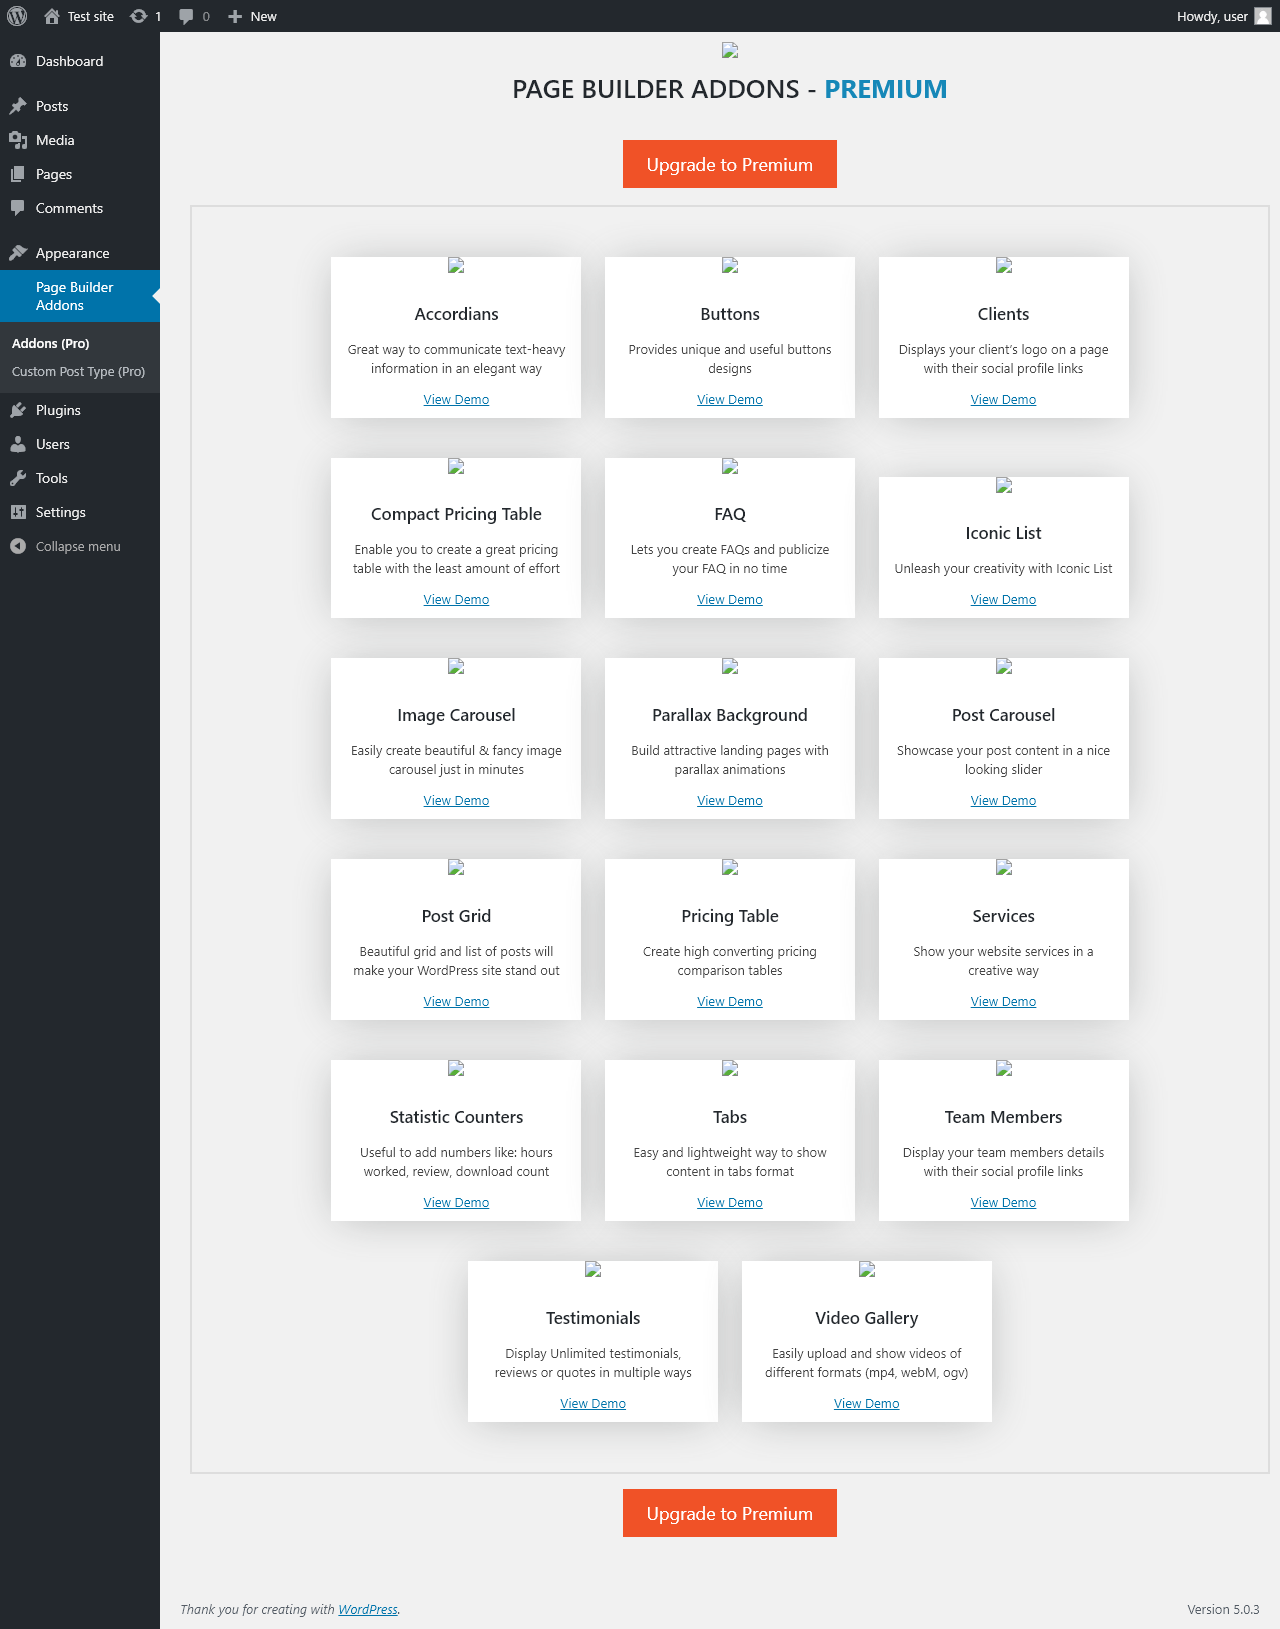Image resolution: width=1280 pixels, height=1629 pixels.
Task: Open FAQ View Demo link
Action: tap(730, 599)
